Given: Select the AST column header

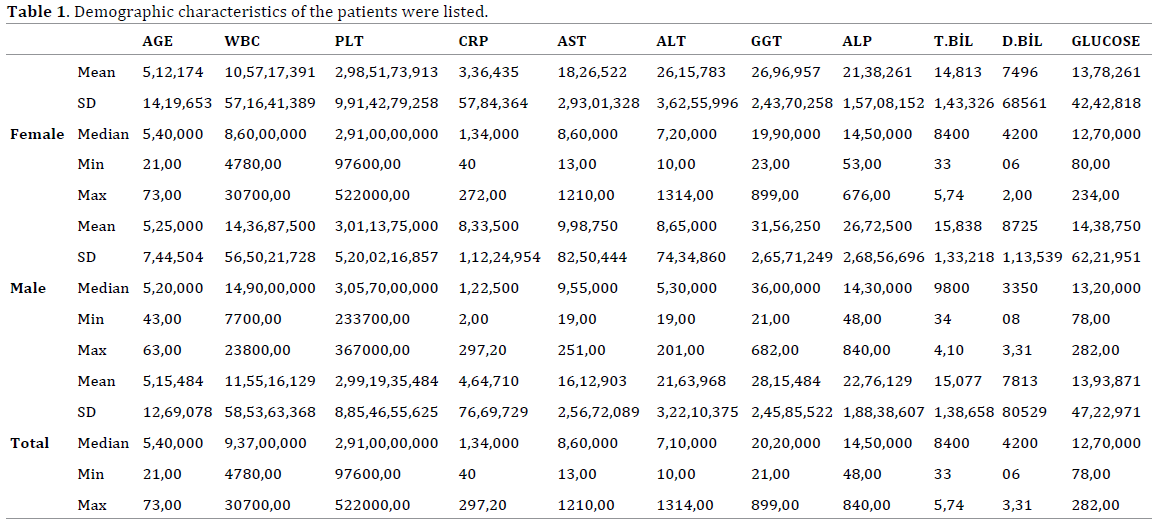Looking at the screenshot, I should click(x=572, y=41).
